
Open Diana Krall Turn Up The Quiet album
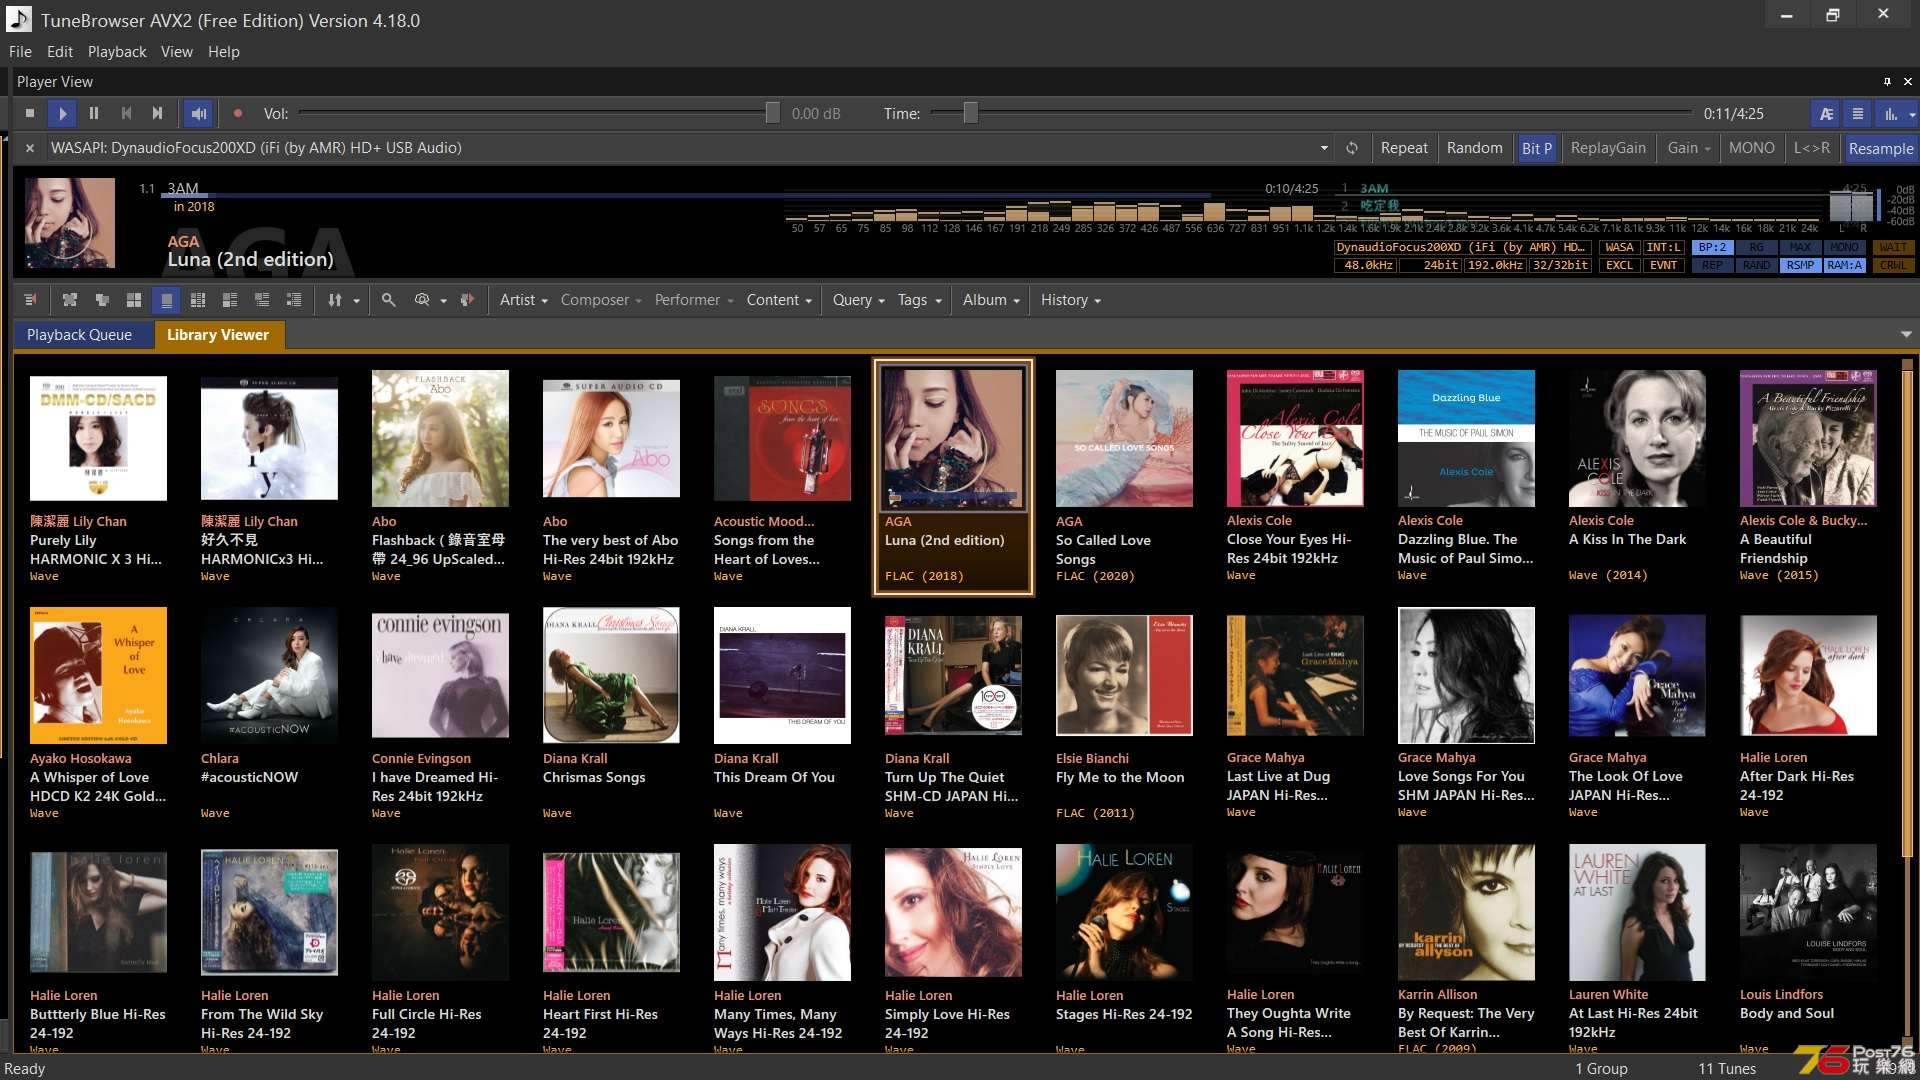(x=953, y=676)
